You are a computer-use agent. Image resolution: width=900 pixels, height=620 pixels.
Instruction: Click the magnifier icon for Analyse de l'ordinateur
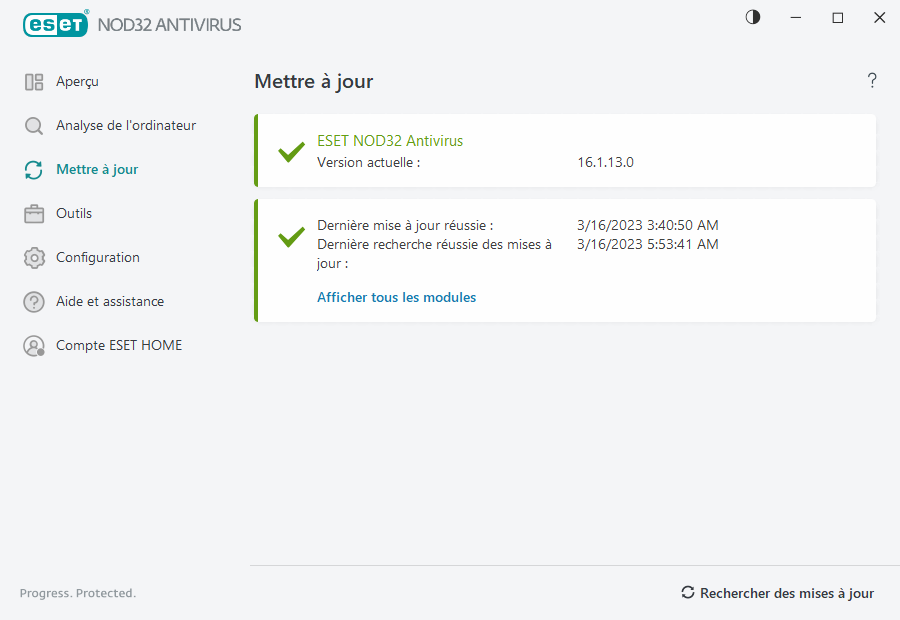pyautogui.click(x=34, y=126)
